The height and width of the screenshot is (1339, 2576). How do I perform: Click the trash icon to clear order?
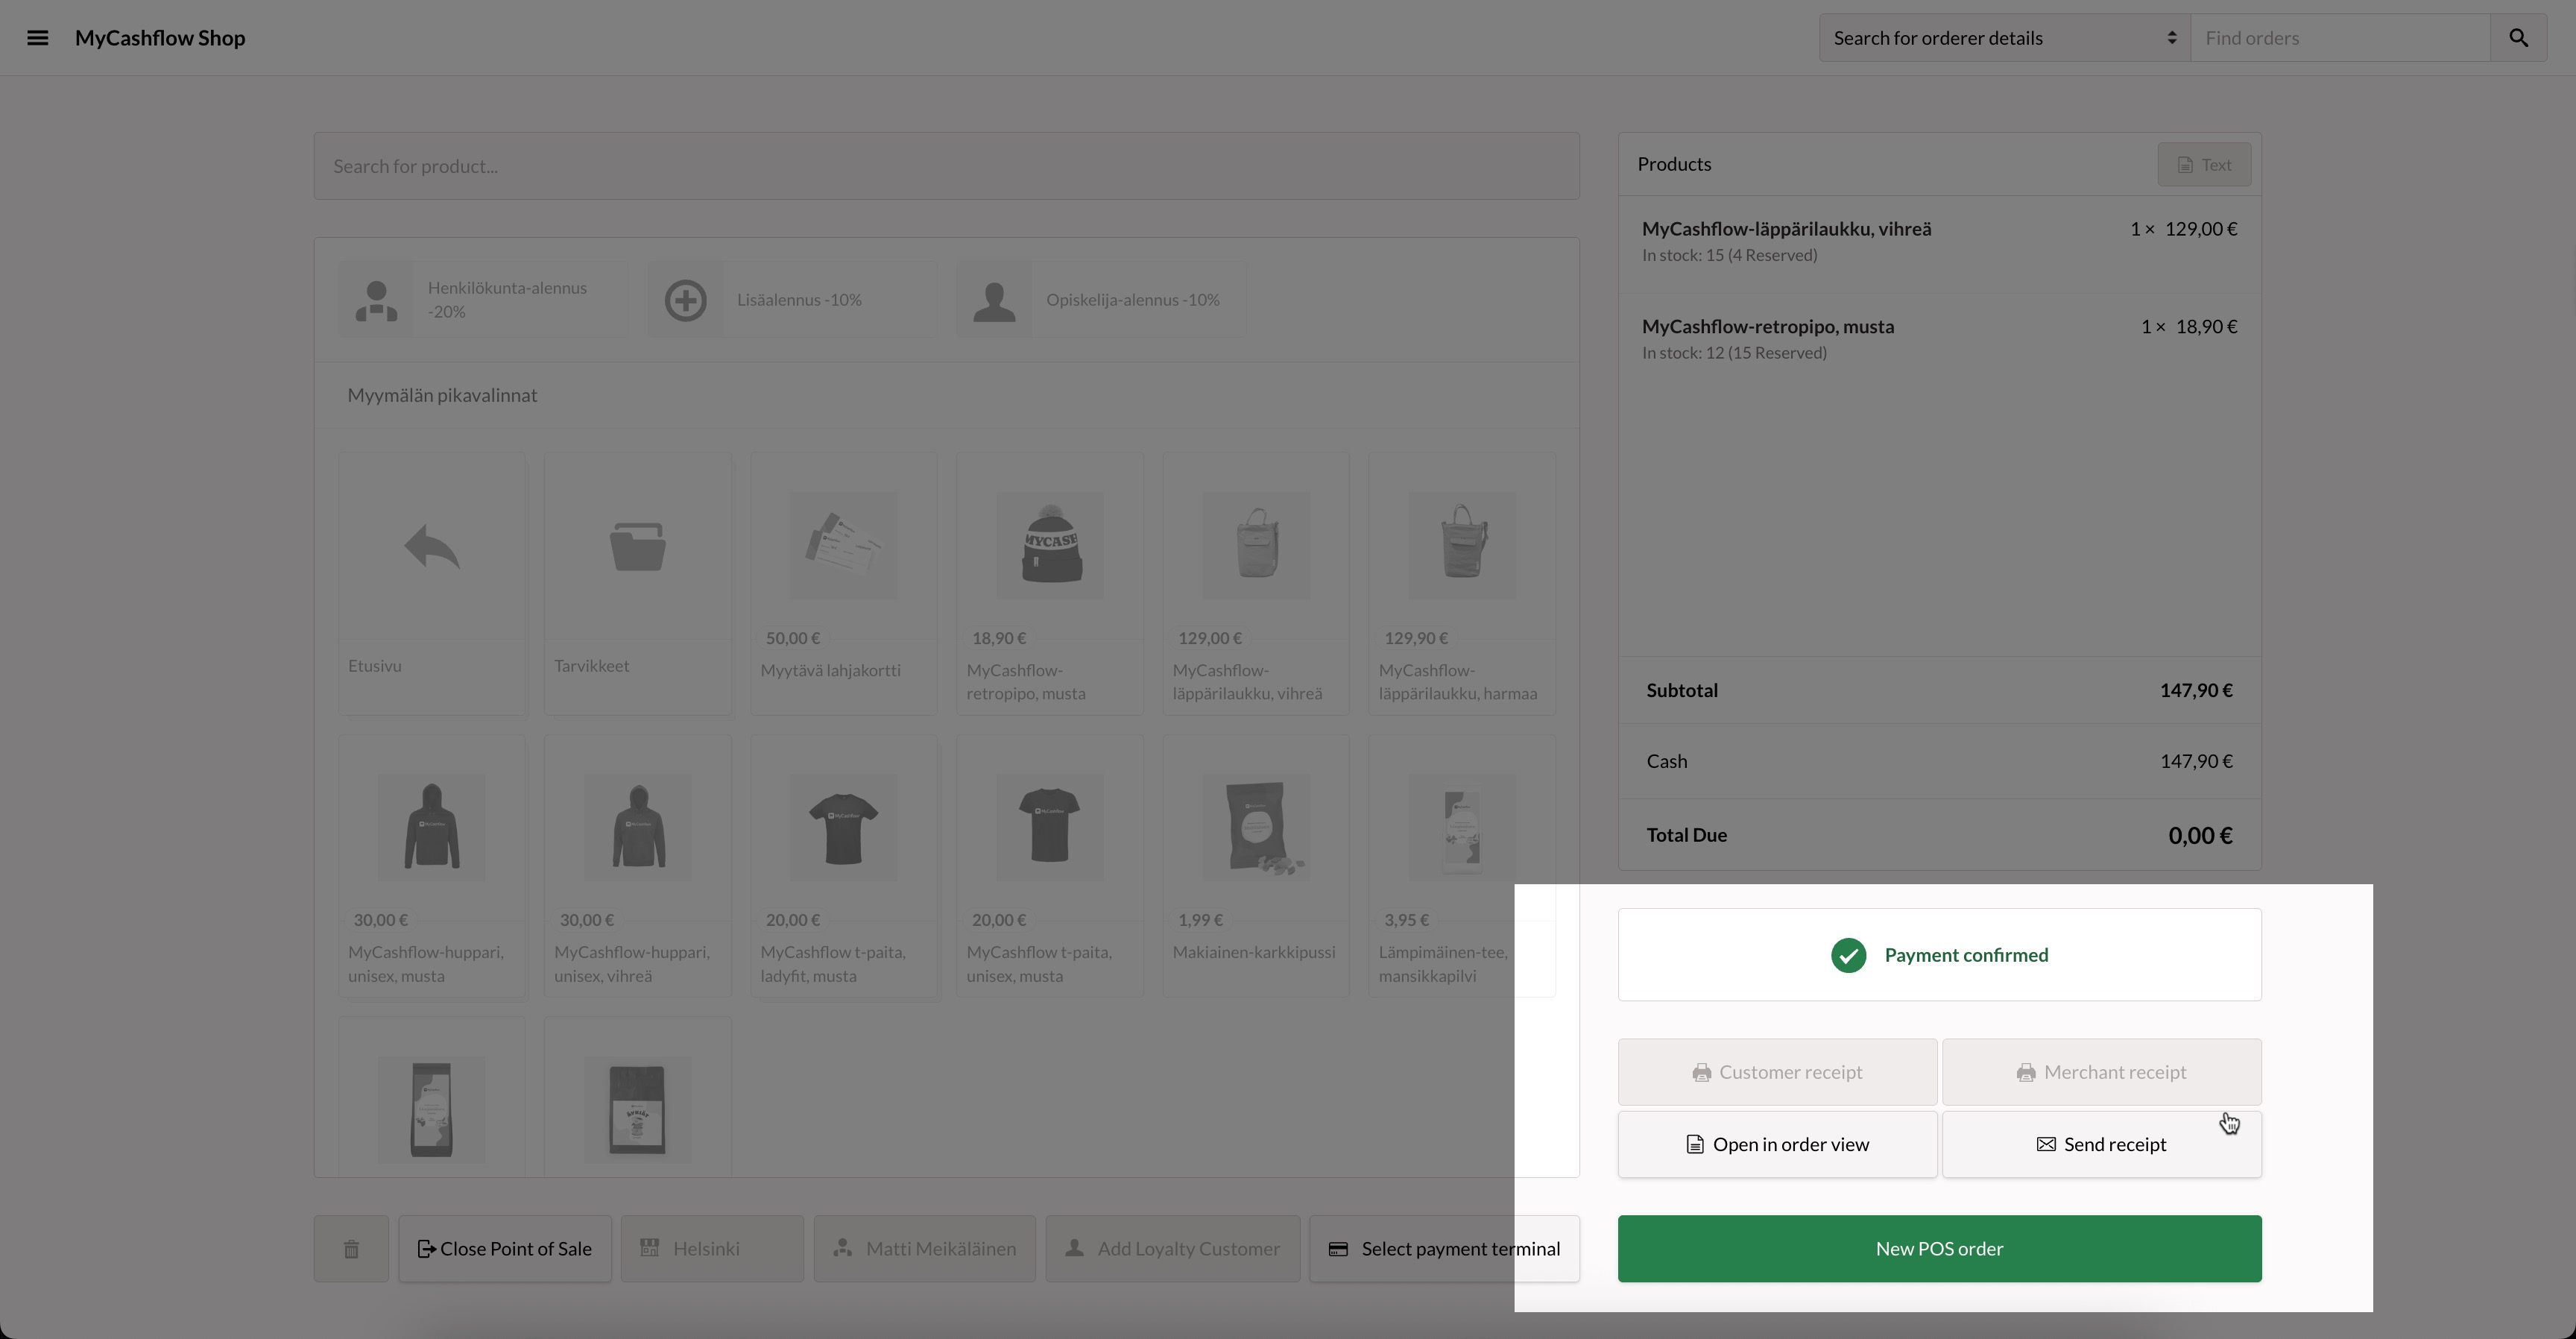pyautogui.click(x=351, y=1249)
